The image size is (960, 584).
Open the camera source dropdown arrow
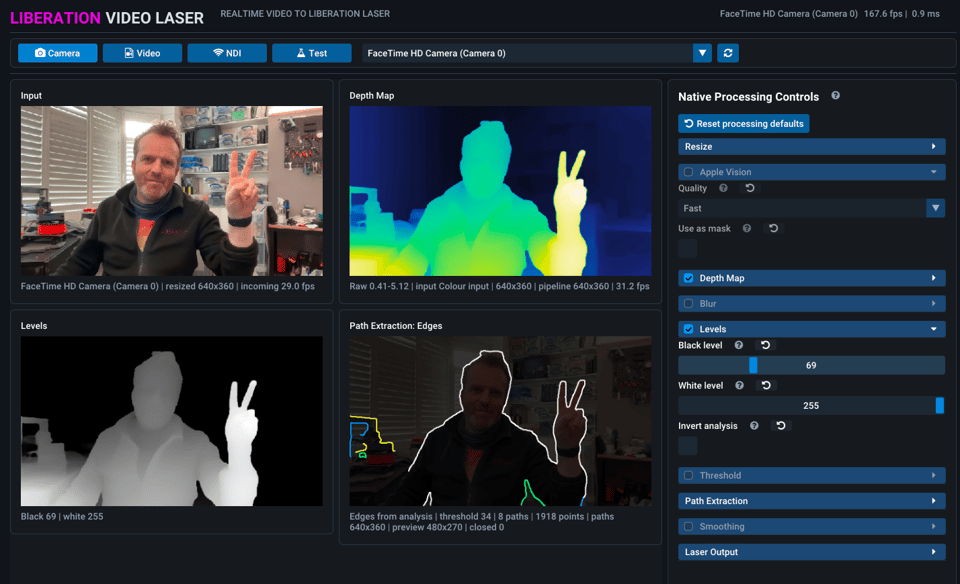point(702,53)
